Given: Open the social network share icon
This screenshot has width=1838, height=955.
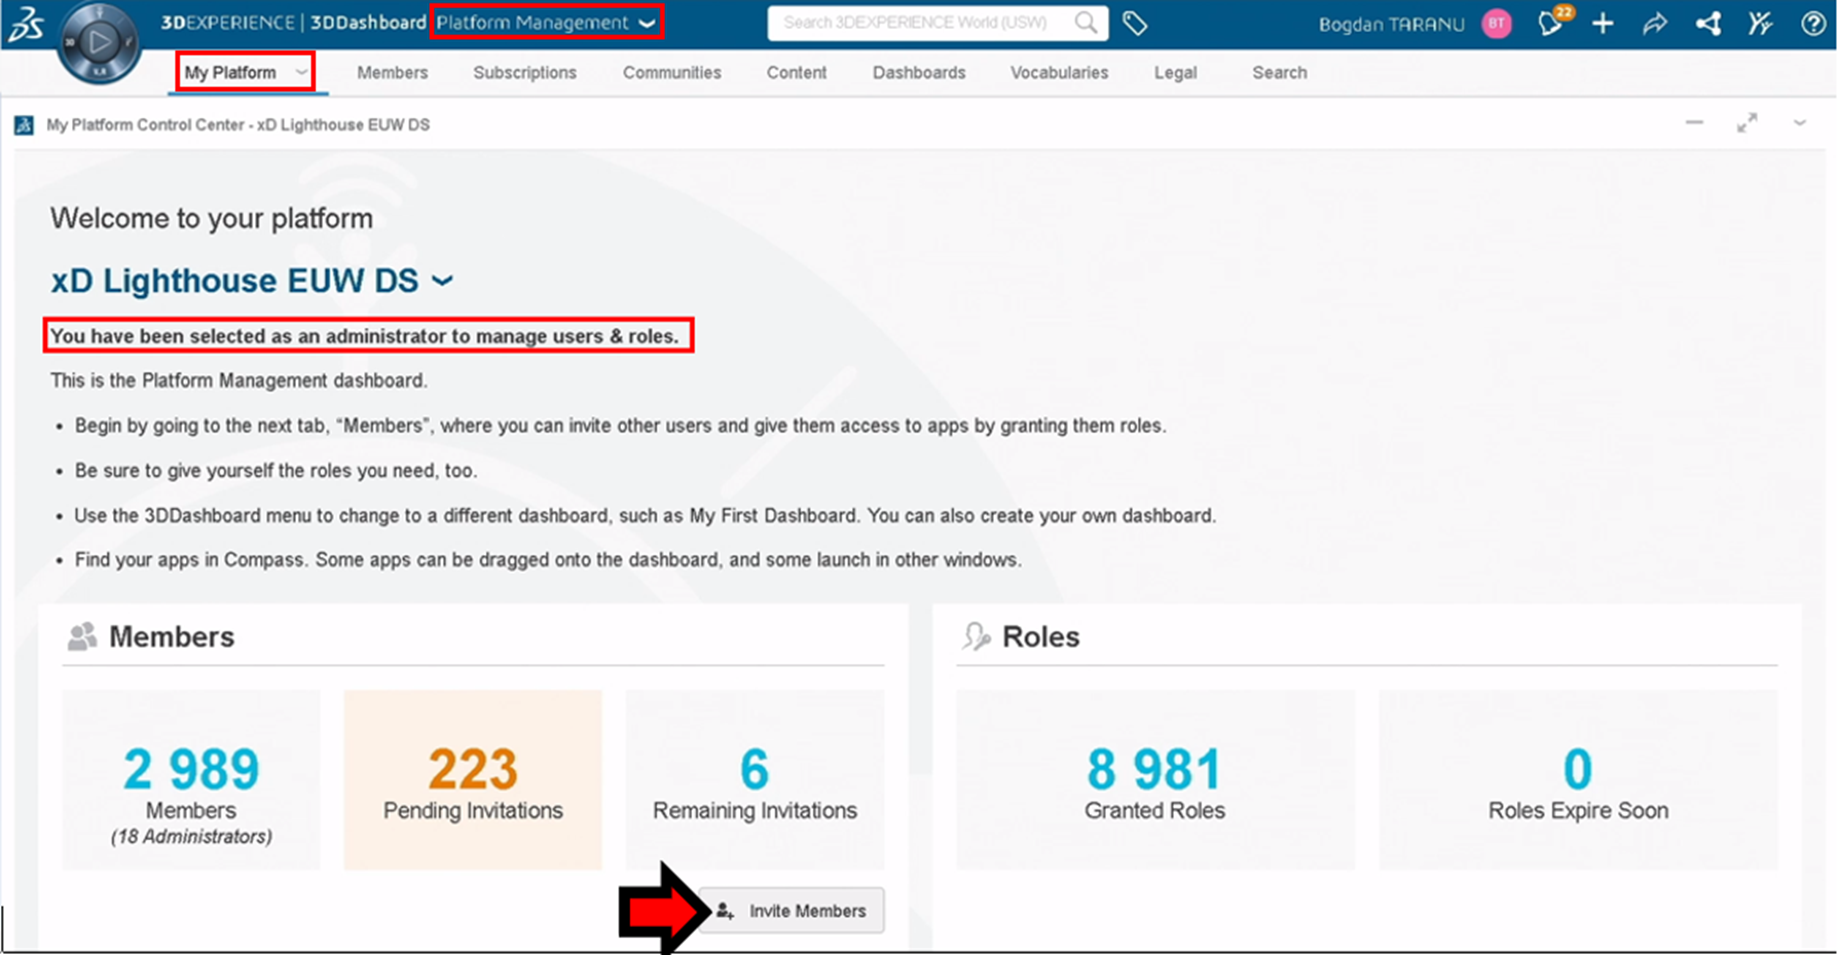Looking at the screenshot, I should tap(1708, 24).
